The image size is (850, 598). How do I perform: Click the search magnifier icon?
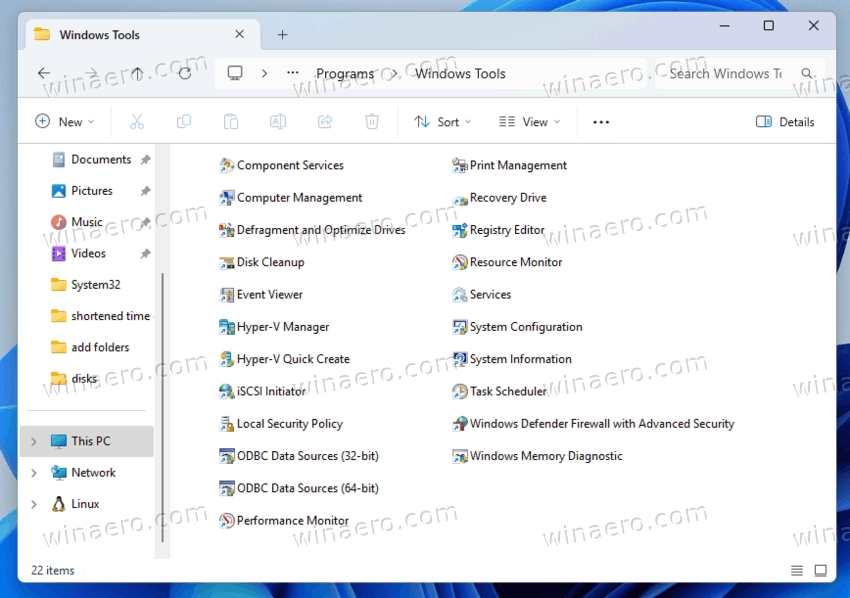[807, 73]
